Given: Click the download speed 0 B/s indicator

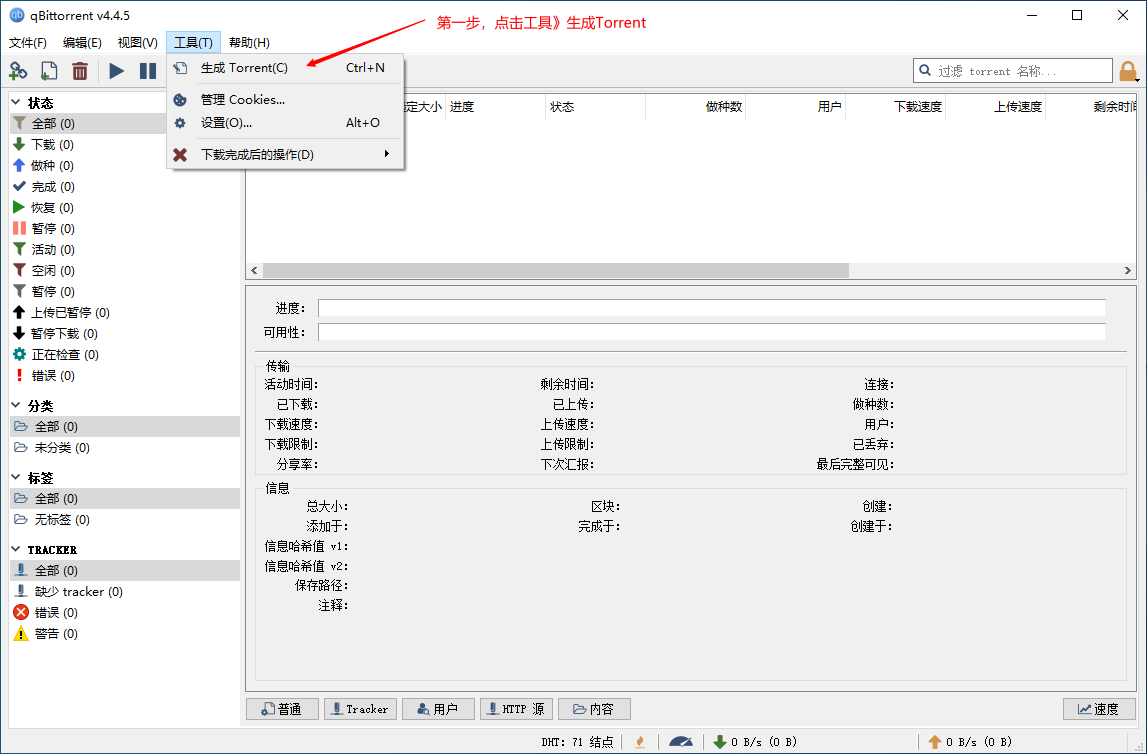Looking at the screenshot, I should 754,742.
